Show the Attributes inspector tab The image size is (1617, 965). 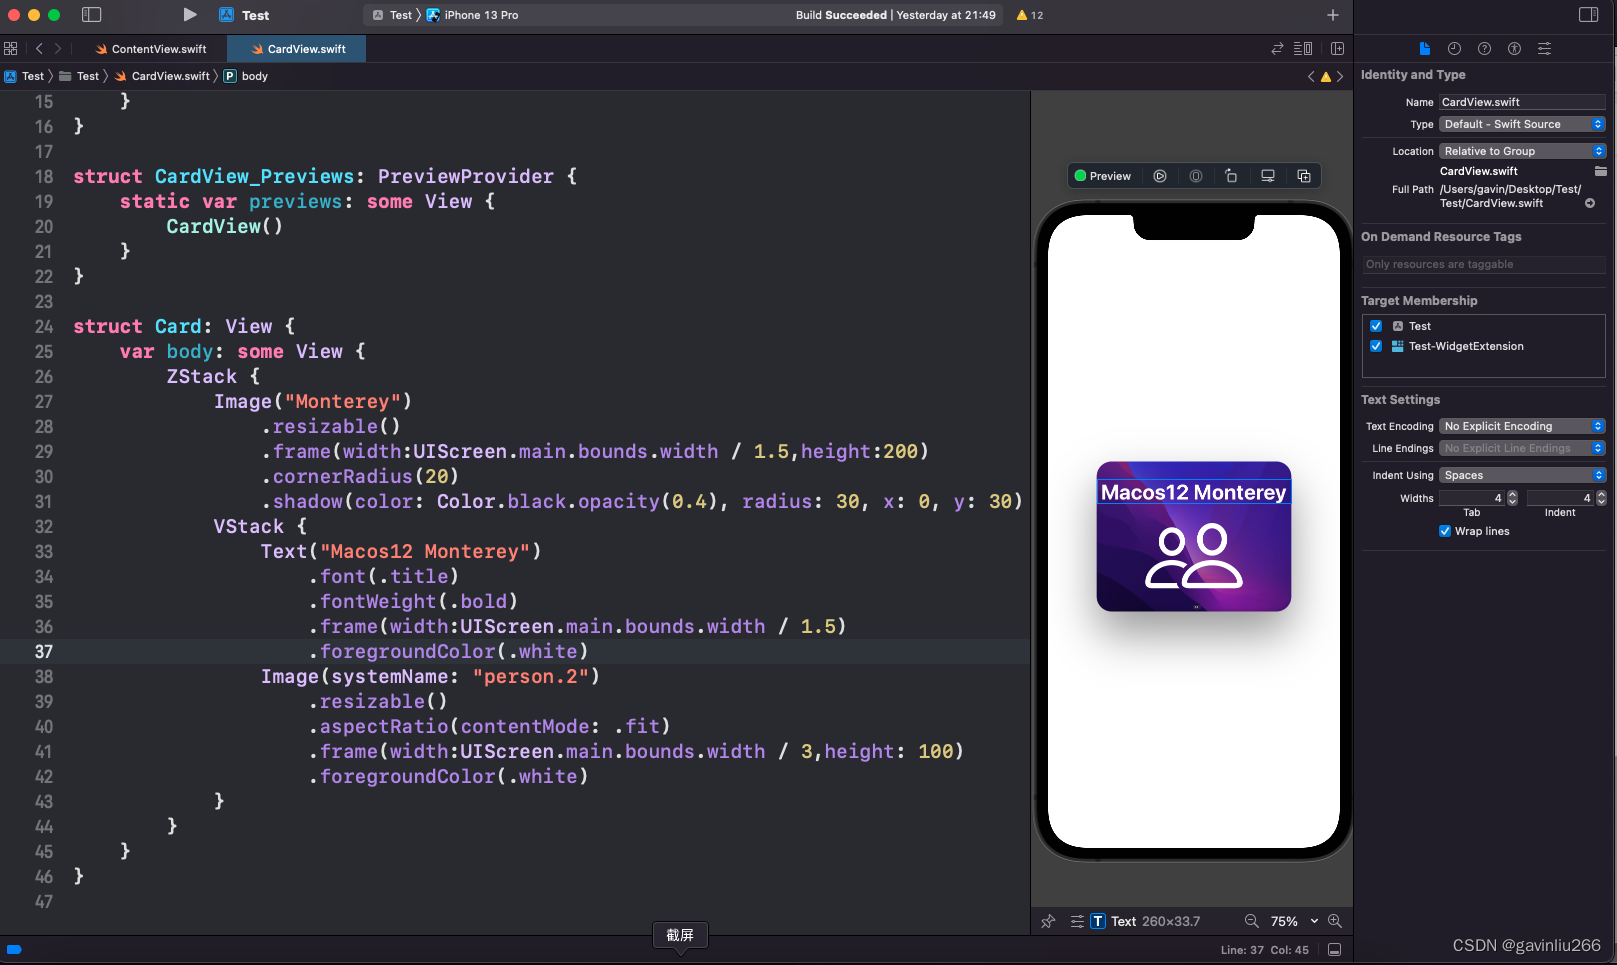point(1544,48)
